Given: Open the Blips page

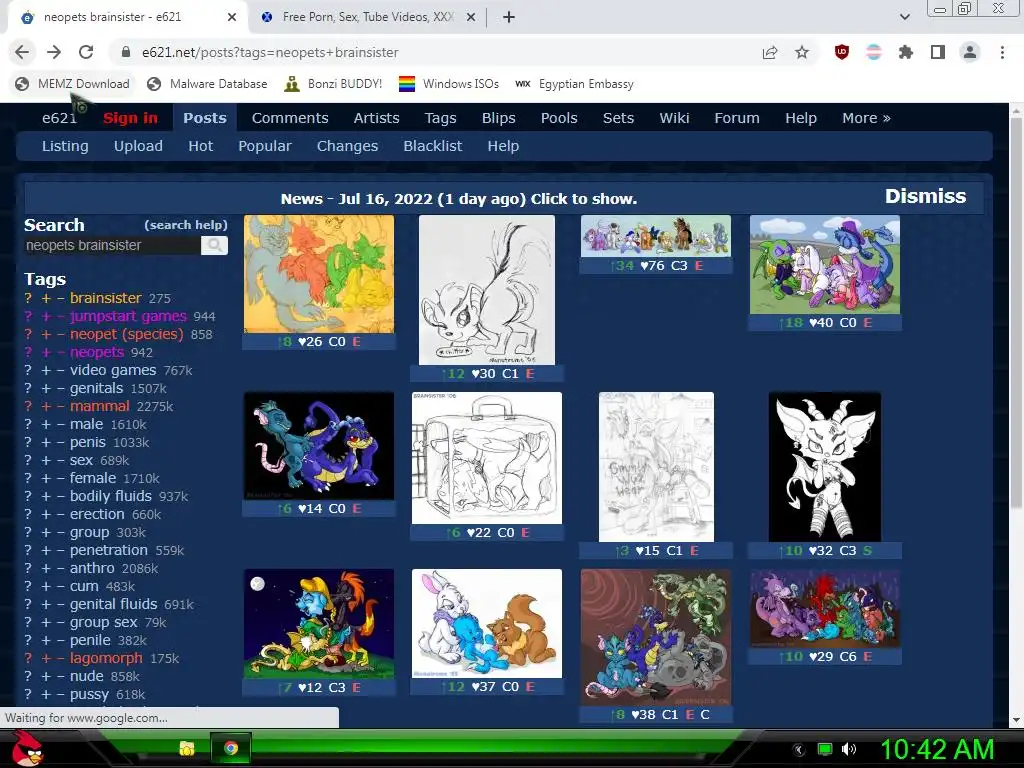Looking at the screenshot, I should 498,118.
